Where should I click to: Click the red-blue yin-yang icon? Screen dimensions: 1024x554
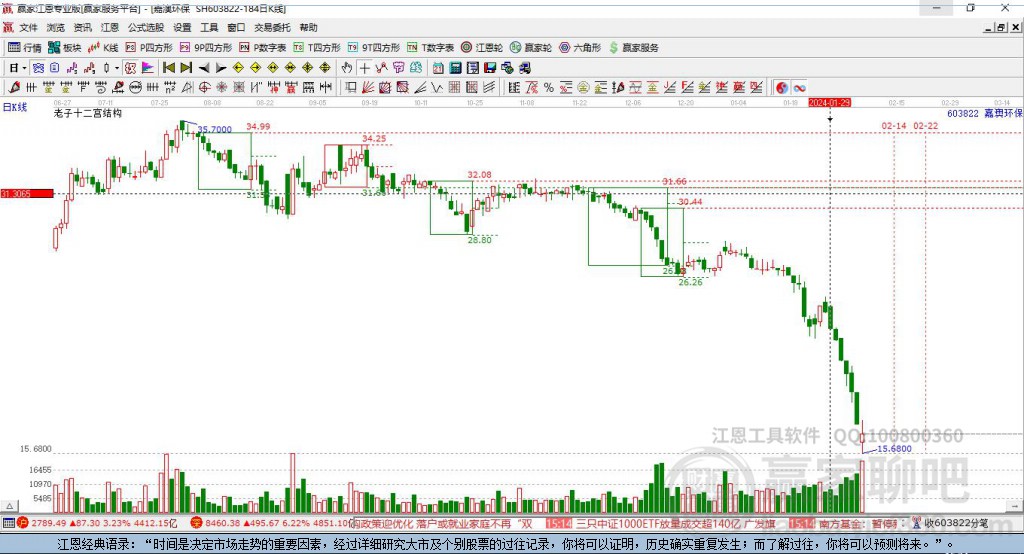782,88
